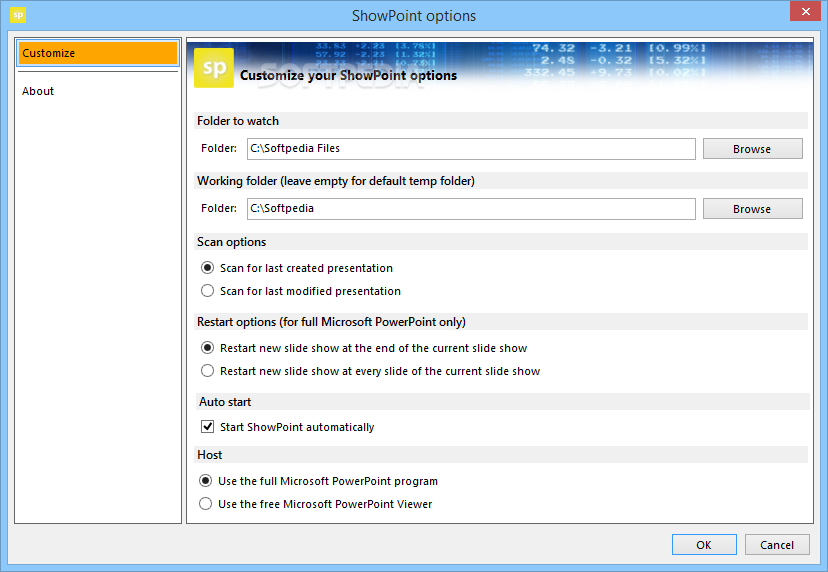
Task: Click the Working folder path field
Action: 471,209
